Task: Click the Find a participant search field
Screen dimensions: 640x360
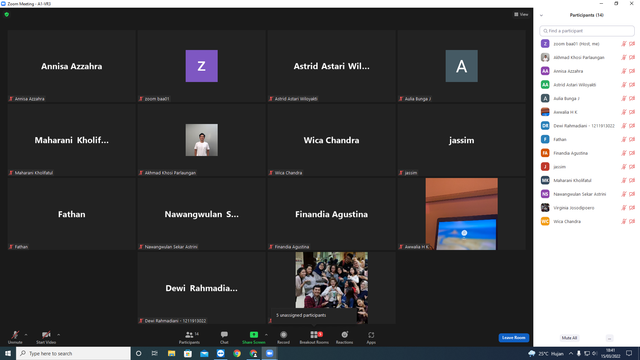Action: [587, 31]
